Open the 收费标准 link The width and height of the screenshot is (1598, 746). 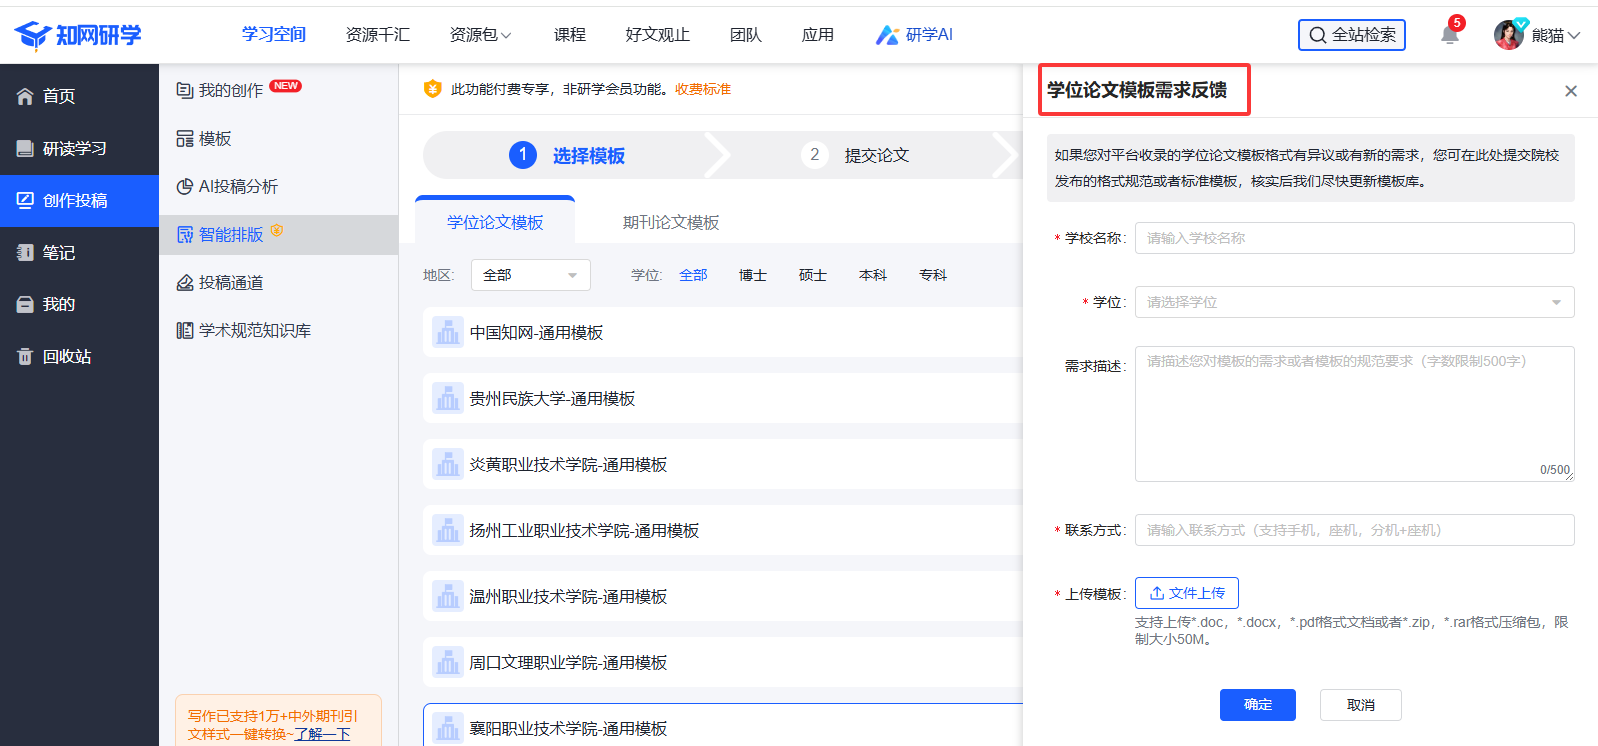pos(702,89)
